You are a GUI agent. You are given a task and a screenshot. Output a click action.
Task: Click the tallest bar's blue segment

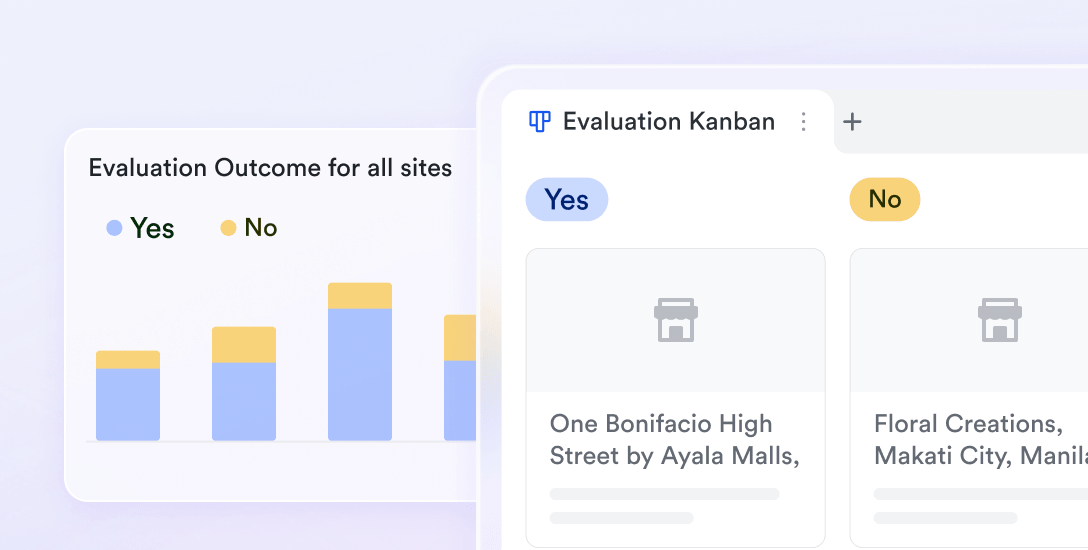360,375
